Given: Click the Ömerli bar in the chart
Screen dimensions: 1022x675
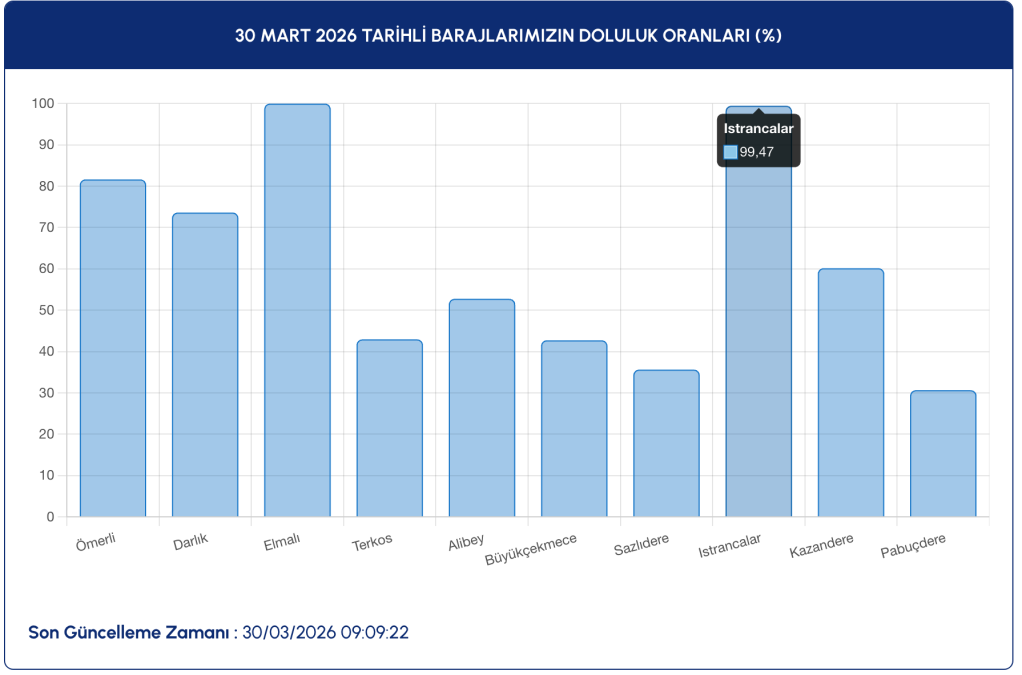Looking at the screenshot, I should click(113, 348).
